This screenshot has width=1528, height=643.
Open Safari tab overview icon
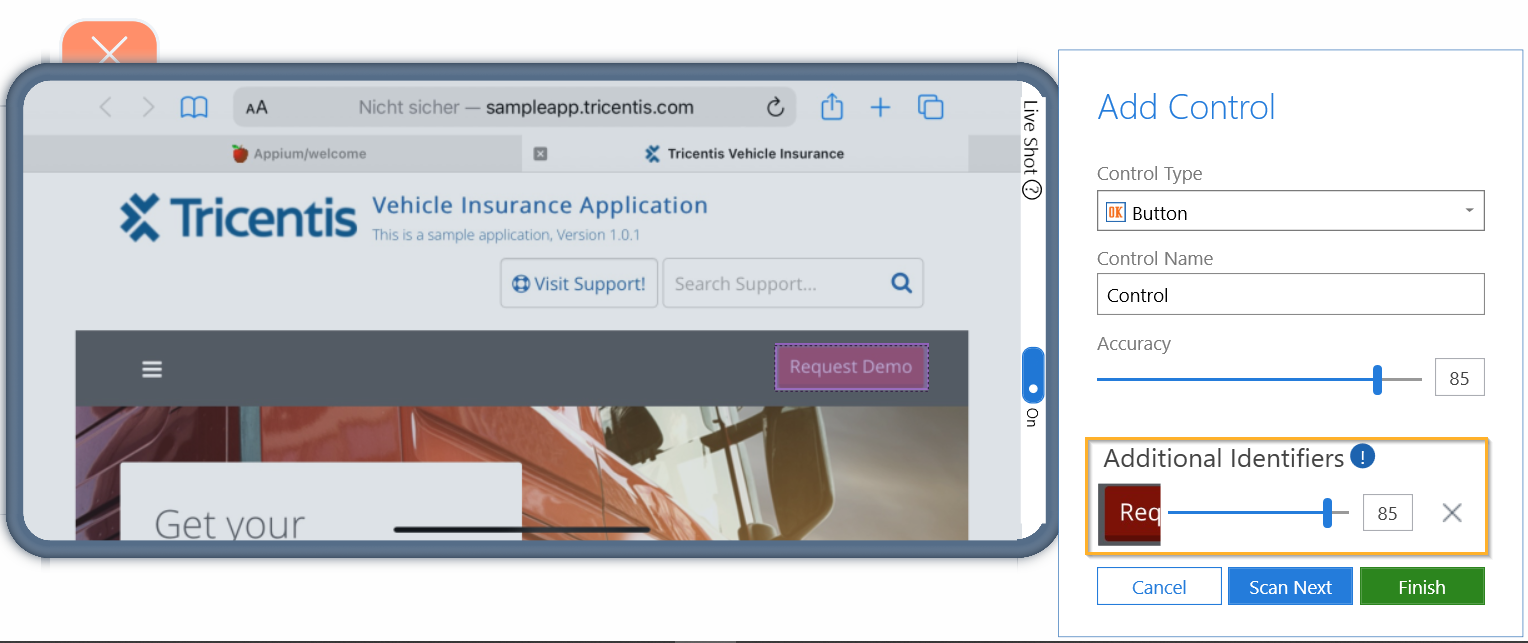(931, 107)
